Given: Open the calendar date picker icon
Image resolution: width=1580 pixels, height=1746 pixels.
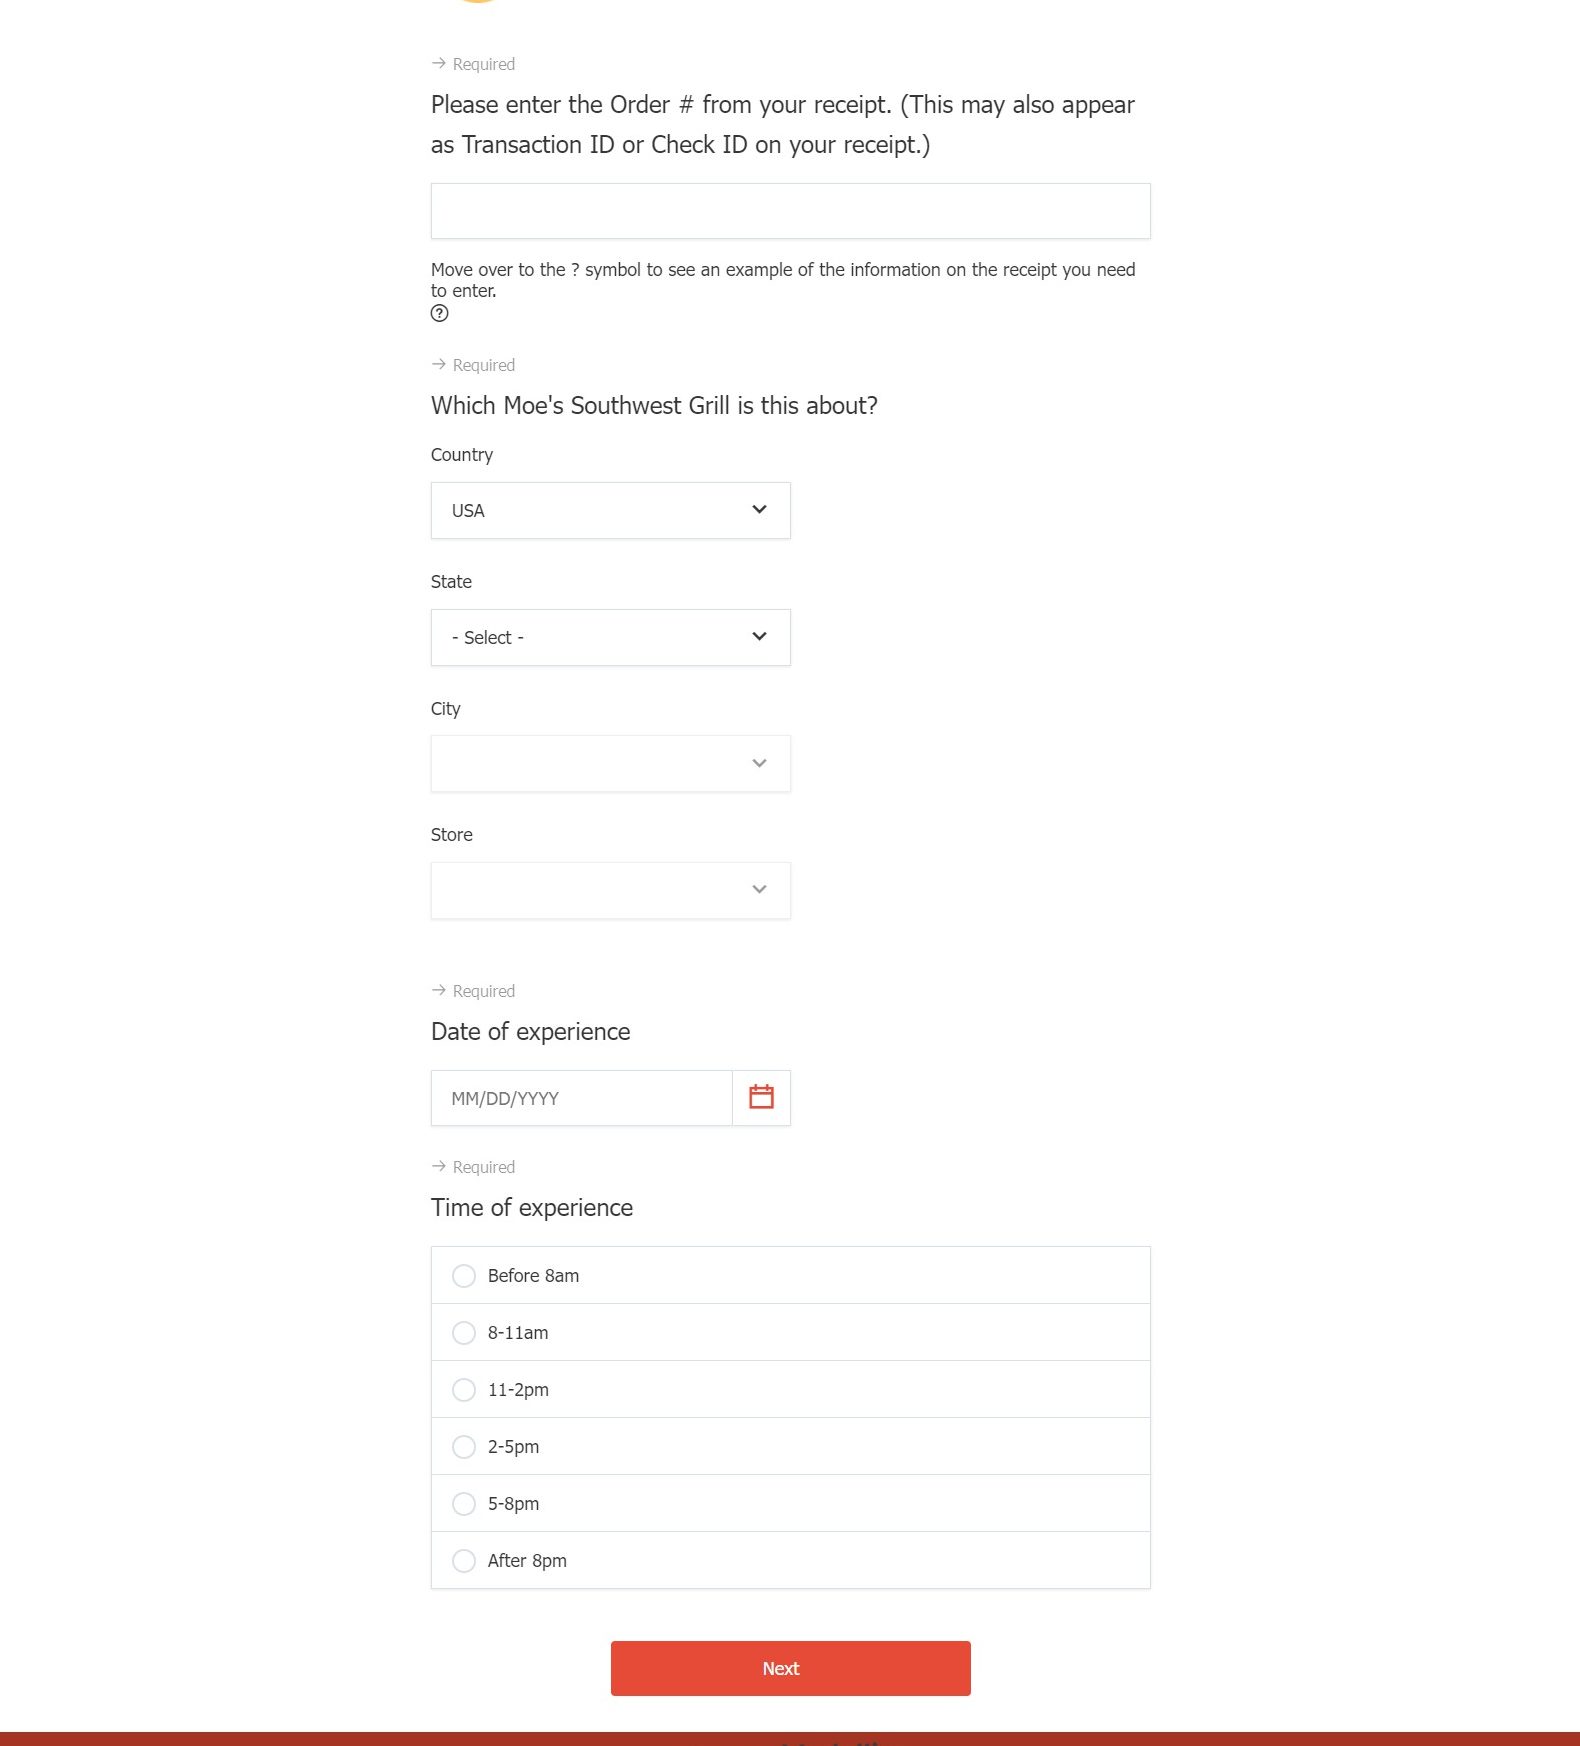Looking at the screenshot, I should coord(761,1098).
